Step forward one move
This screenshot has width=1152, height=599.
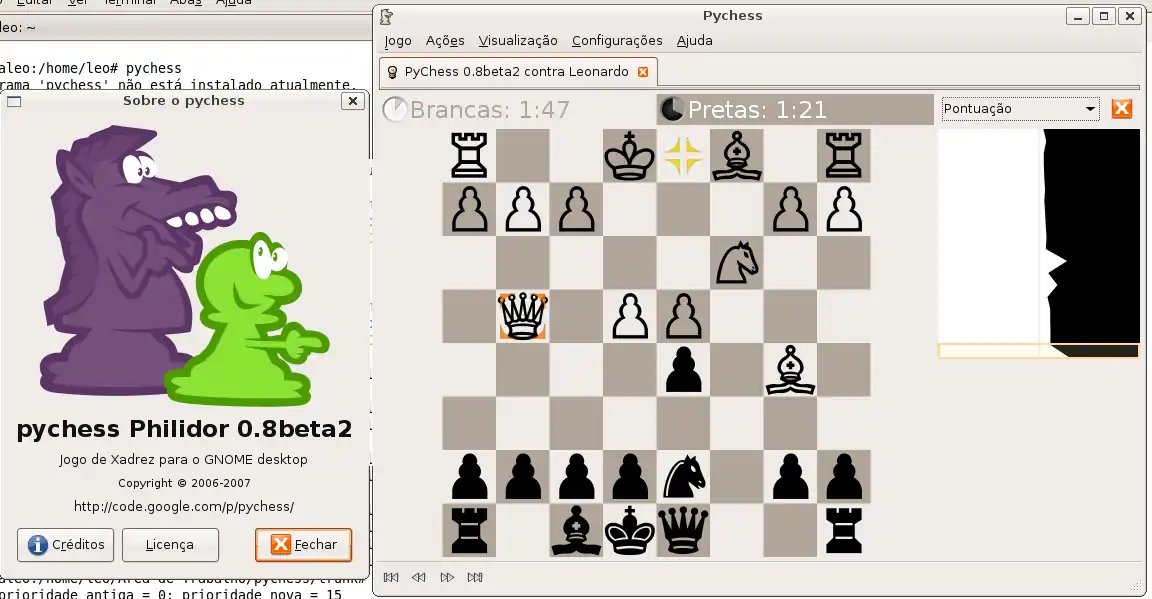point(447,577)
